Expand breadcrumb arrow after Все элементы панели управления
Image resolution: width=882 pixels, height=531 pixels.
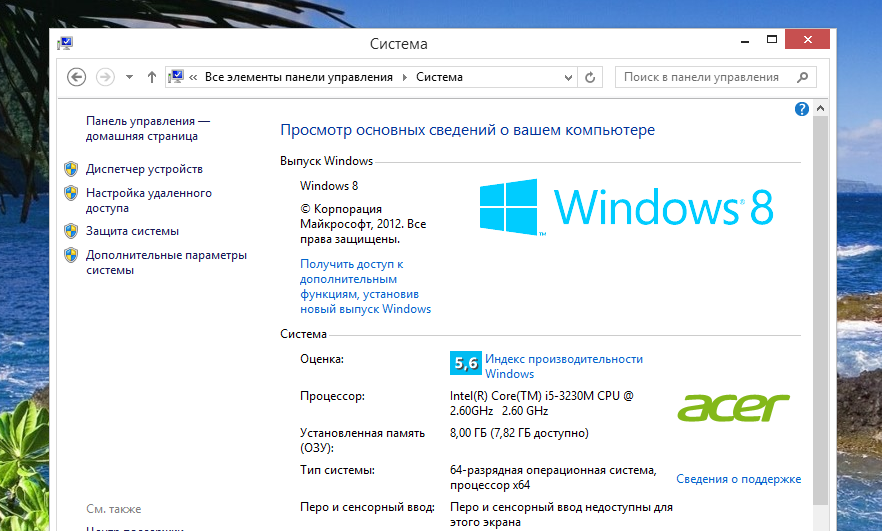point(404,78)
